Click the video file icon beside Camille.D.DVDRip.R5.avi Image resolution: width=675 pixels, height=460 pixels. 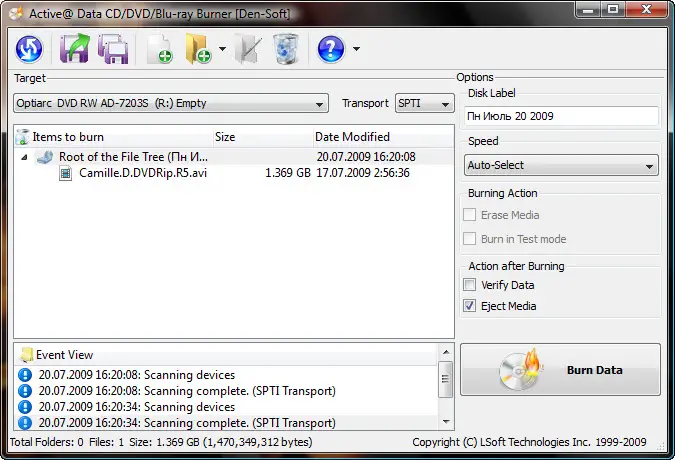[65, 173]
